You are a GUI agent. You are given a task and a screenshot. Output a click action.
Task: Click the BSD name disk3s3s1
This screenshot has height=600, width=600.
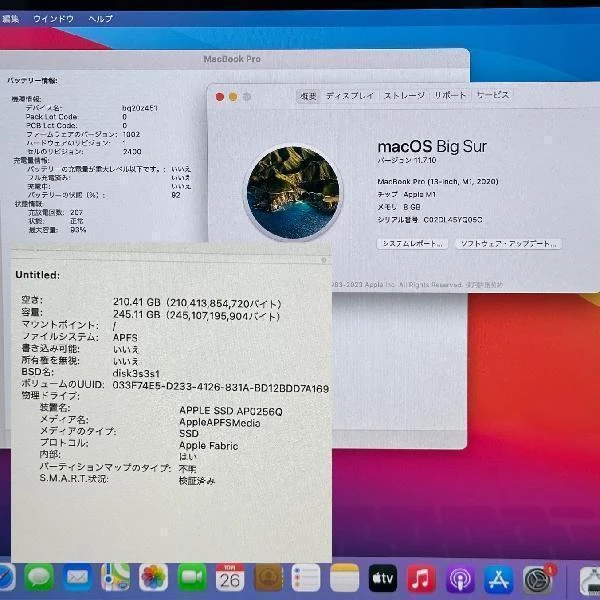click(x=136, y=373)
